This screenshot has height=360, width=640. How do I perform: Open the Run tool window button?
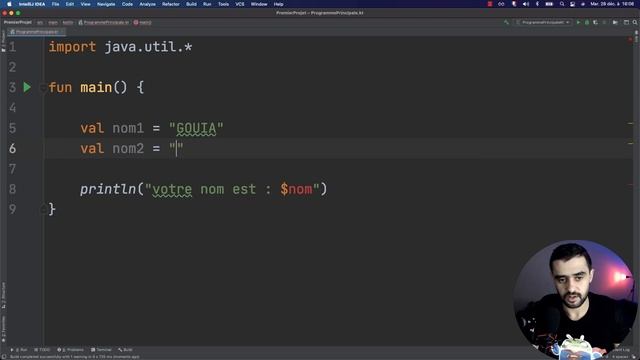19,350
